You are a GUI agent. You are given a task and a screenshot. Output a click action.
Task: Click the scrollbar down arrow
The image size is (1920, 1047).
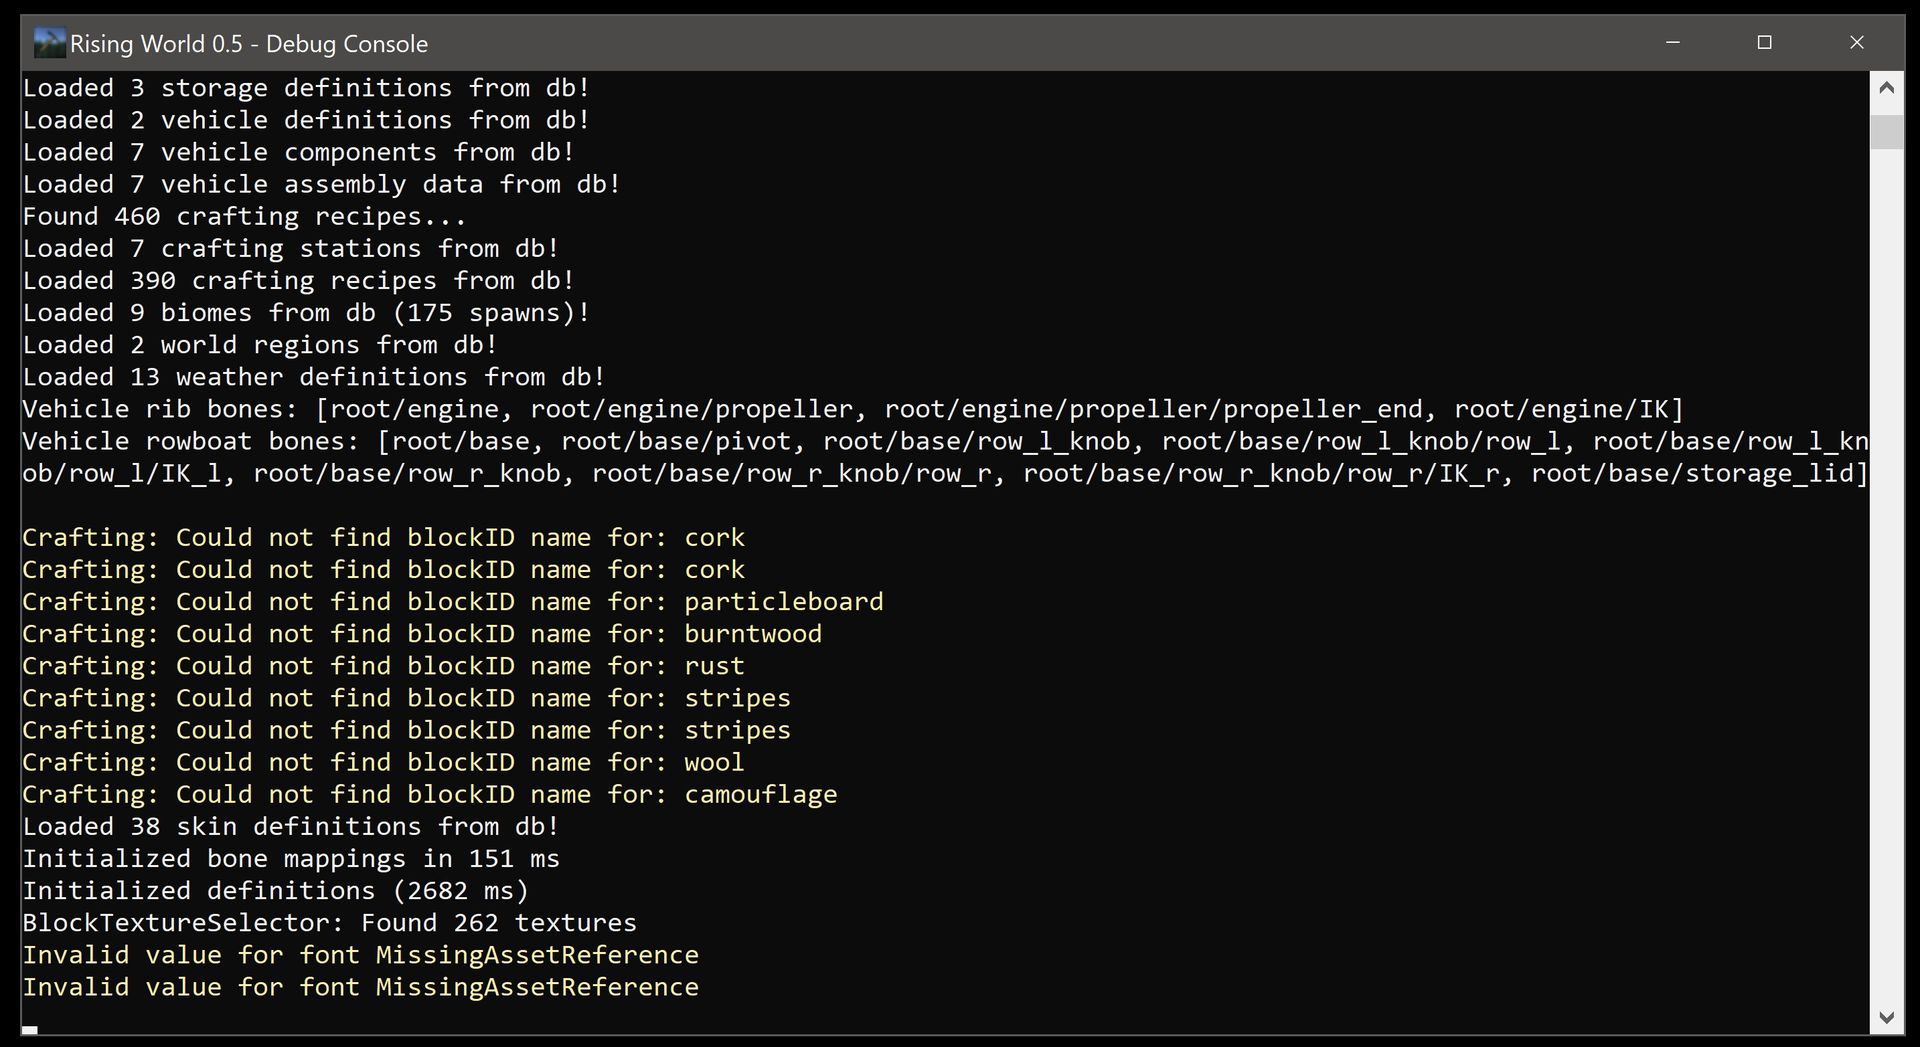[x=1886, y=1018]
